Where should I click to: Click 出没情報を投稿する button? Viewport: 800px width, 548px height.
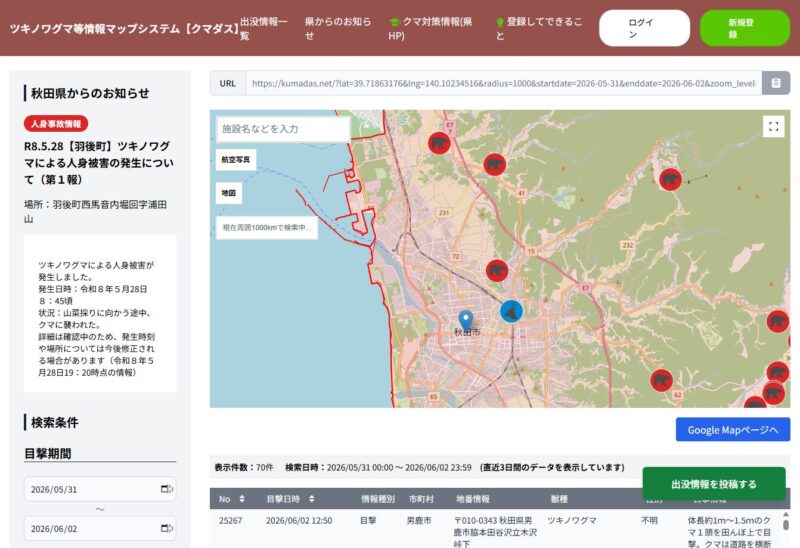714,484
